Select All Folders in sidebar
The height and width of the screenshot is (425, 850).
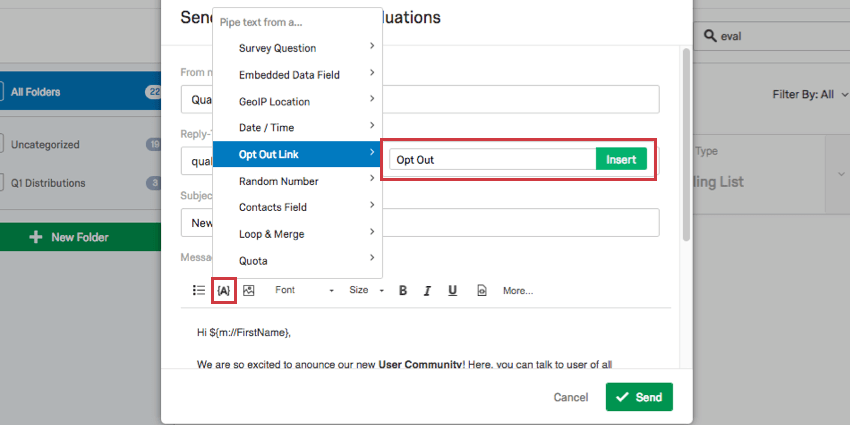click(x=80, y=92)
